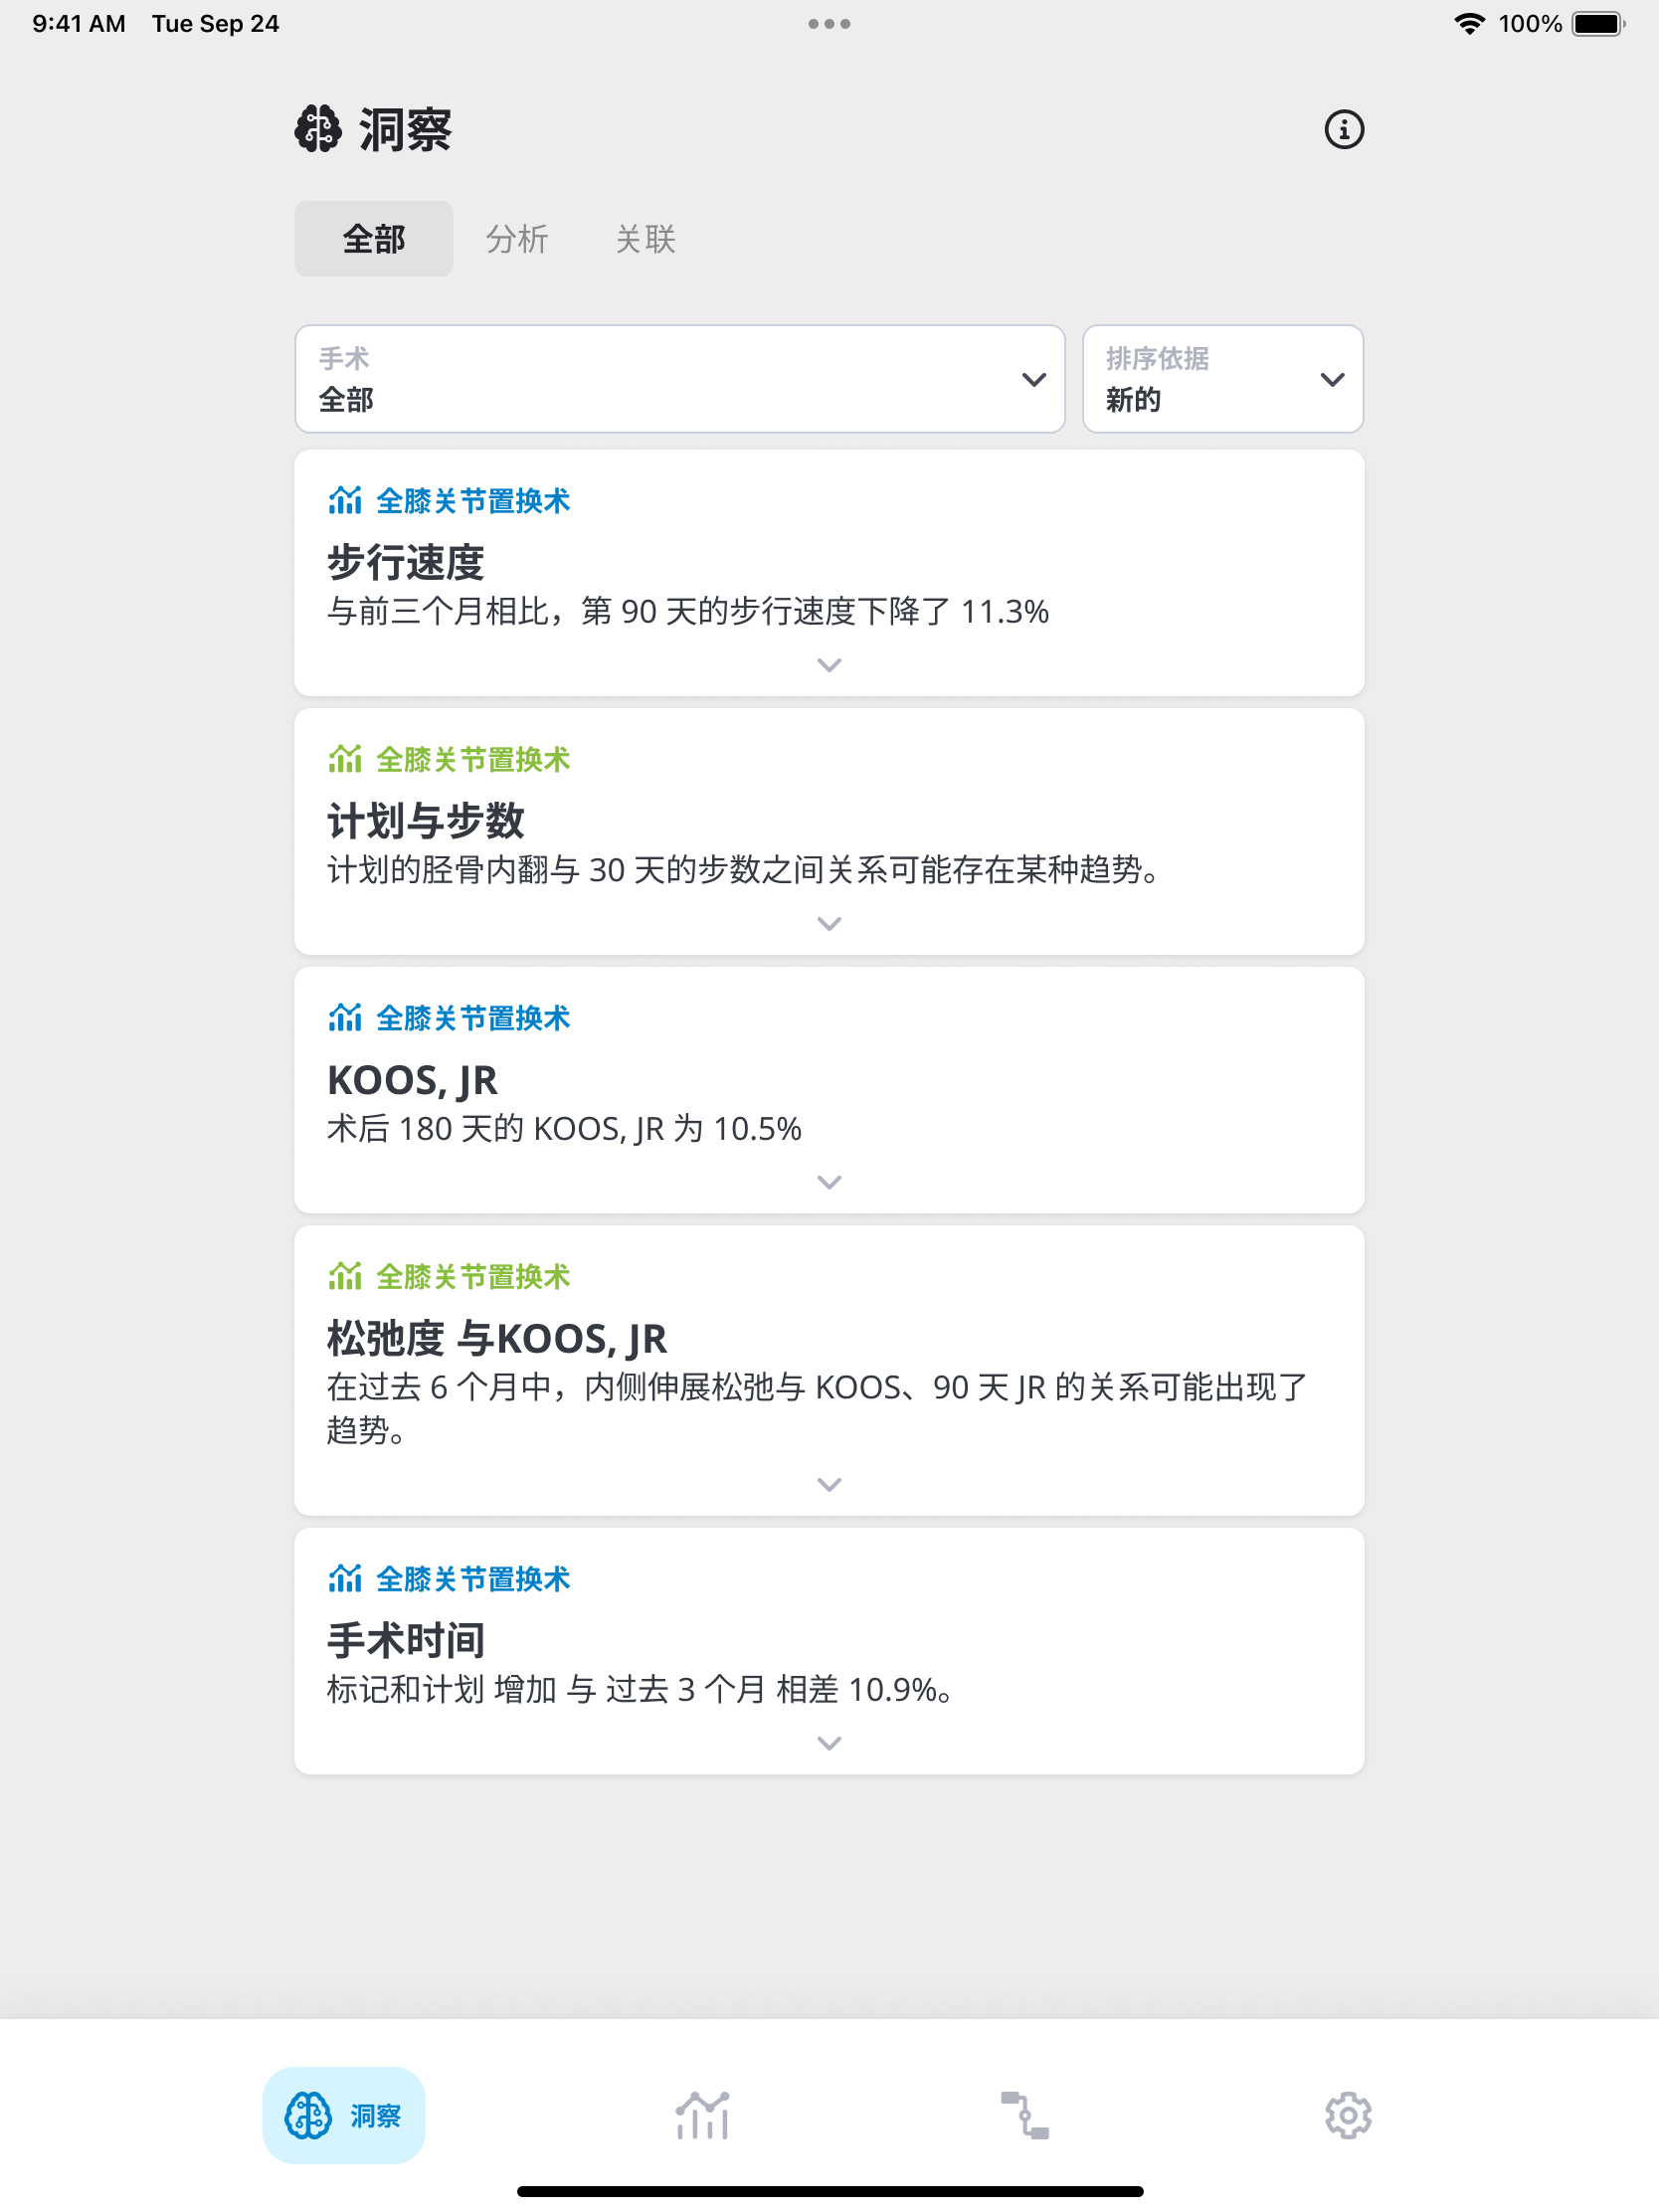This screenshot has height=2212, width=1659.
Task: Click blue chart icon on 步行速度 card
Action: point(345,500)
